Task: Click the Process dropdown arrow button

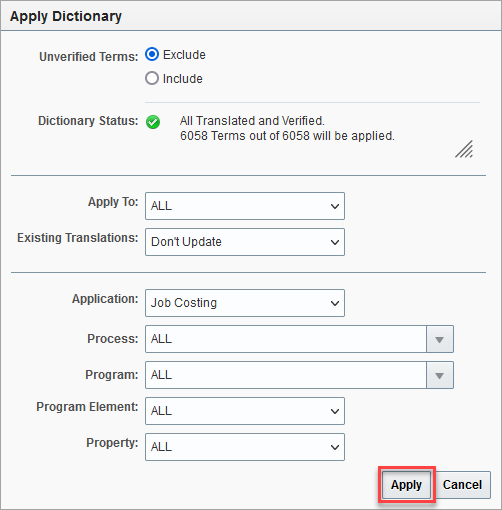Action: tap(440, 339)
